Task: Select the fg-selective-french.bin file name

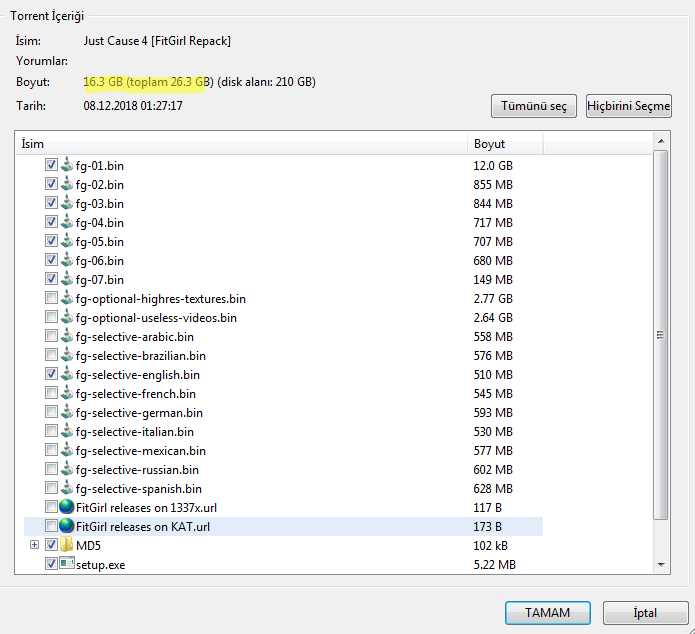Action: coord(136,394)
